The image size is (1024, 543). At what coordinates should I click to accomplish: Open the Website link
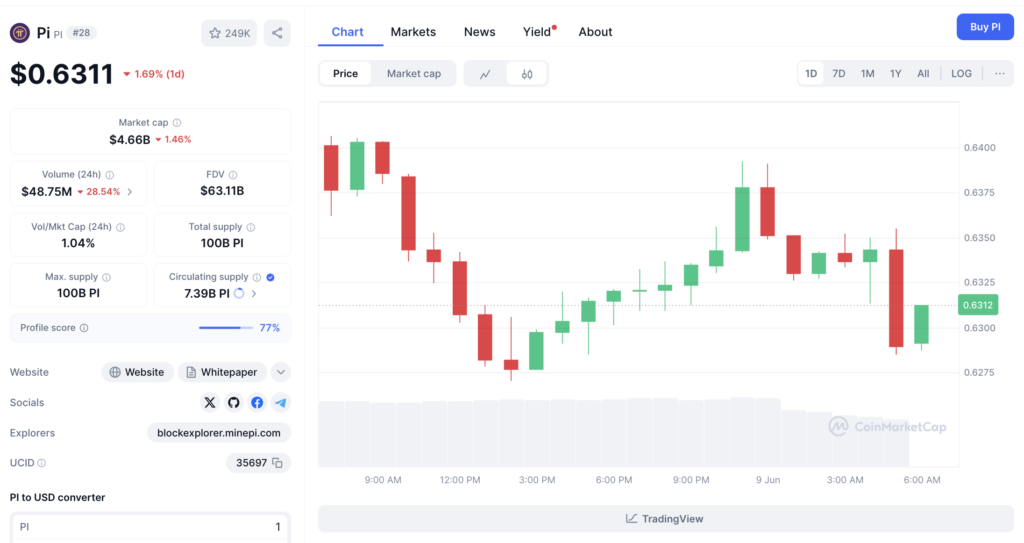point(137,372)
